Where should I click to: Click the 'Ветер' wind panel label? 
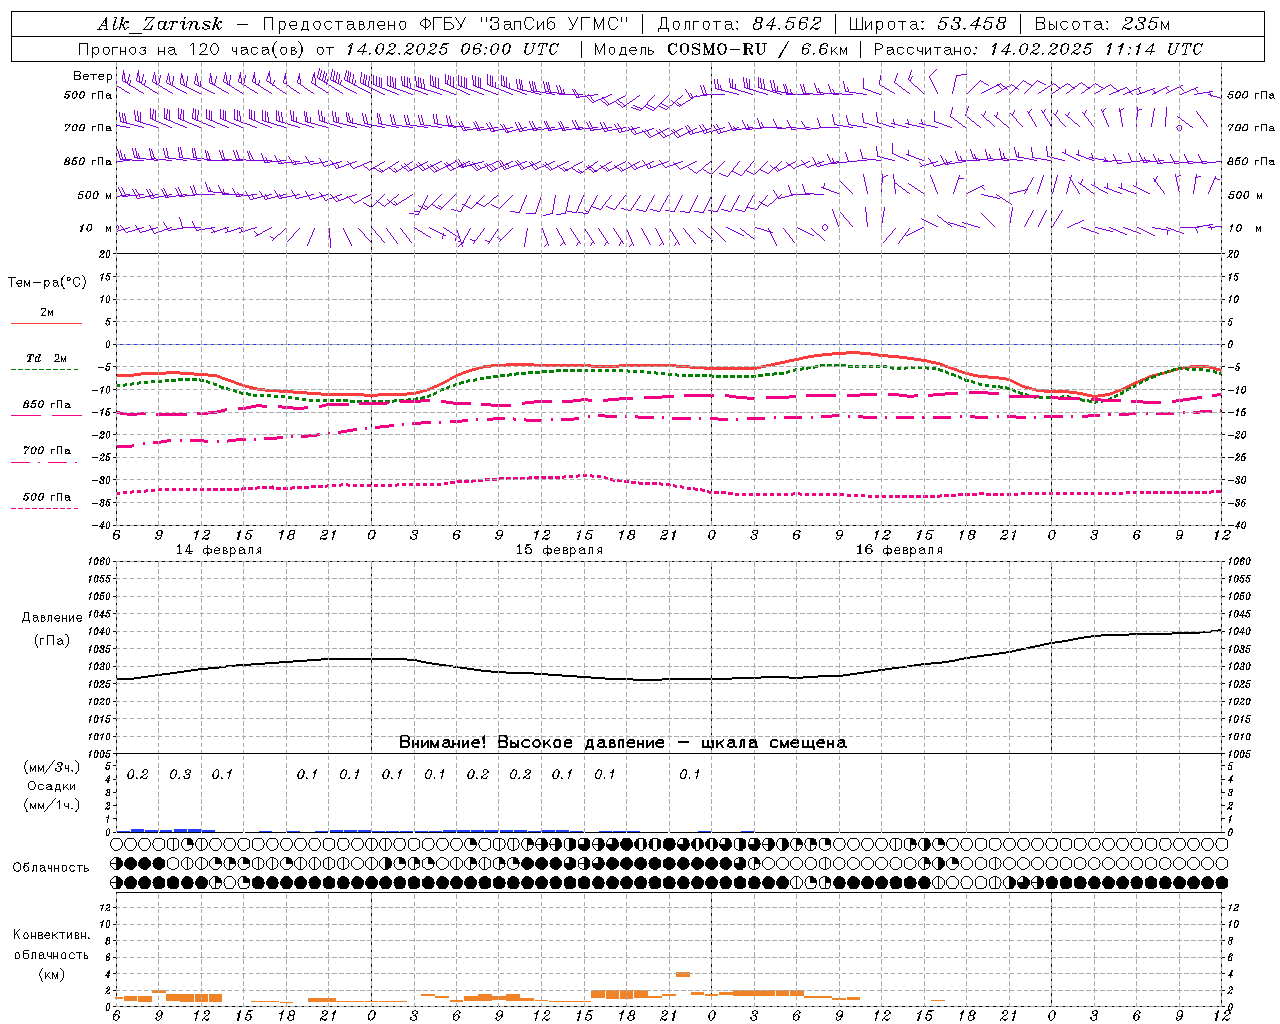click(x=92, y=76)
